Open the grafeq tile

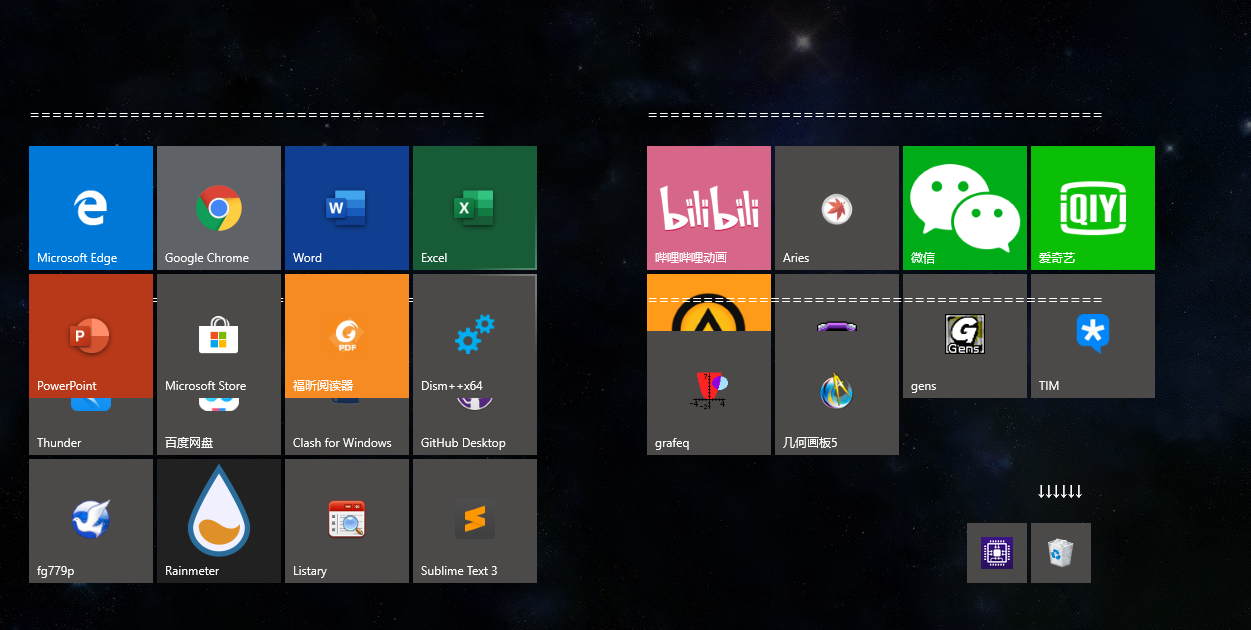click(x=709, y=393)
